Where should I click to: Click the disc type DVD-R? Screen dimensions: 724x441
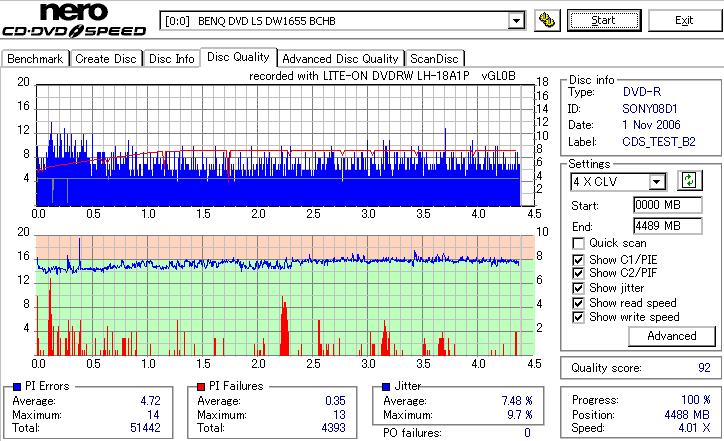(x=641, y=92)
